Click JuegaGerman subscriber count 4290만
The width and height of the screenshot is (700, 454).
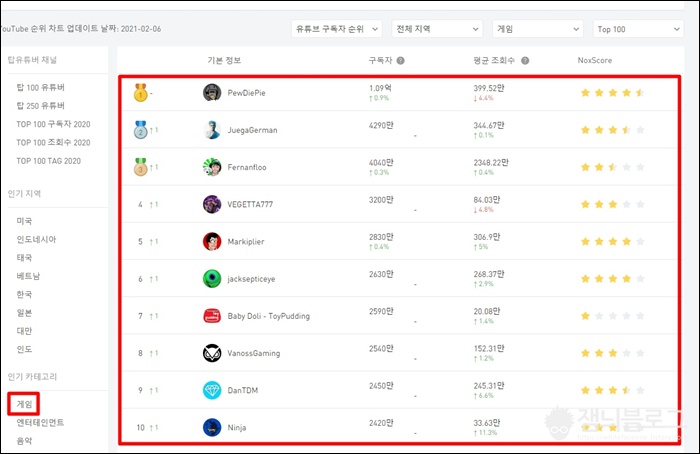point(381,125)
